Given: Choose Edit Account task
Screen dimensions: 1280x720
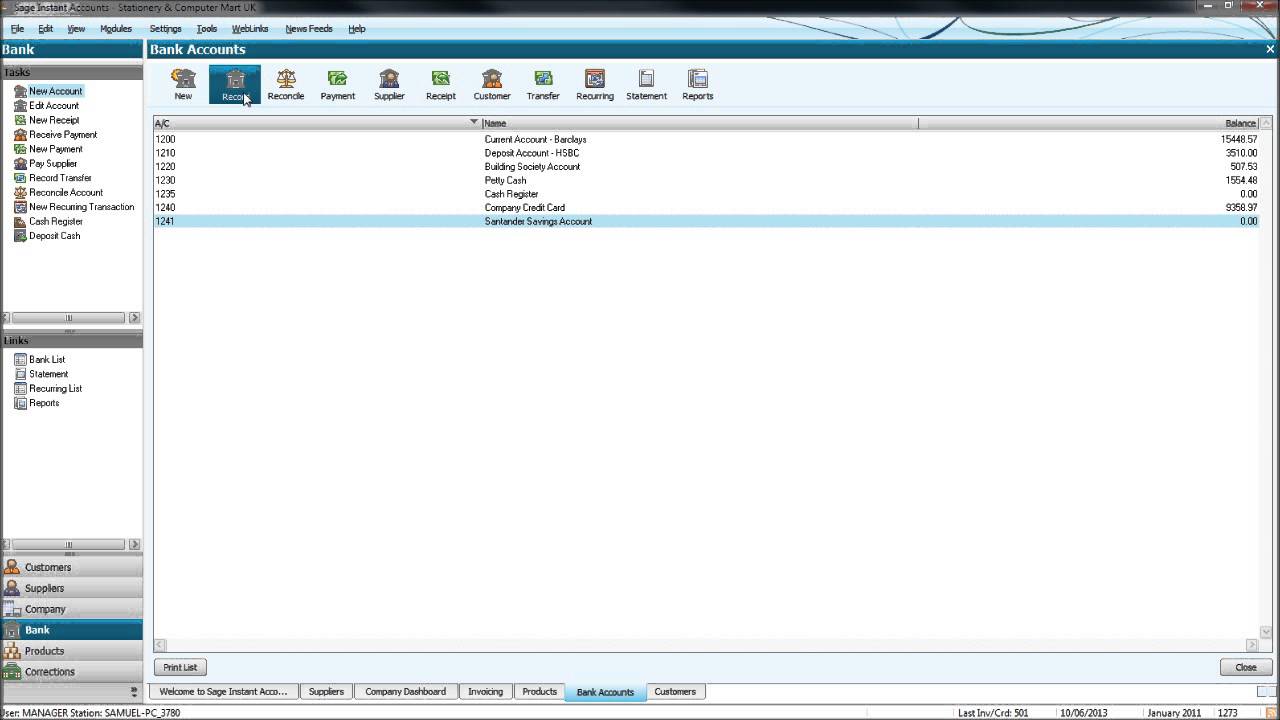Looking at the screenshot, I should click(x=53, y=106).
